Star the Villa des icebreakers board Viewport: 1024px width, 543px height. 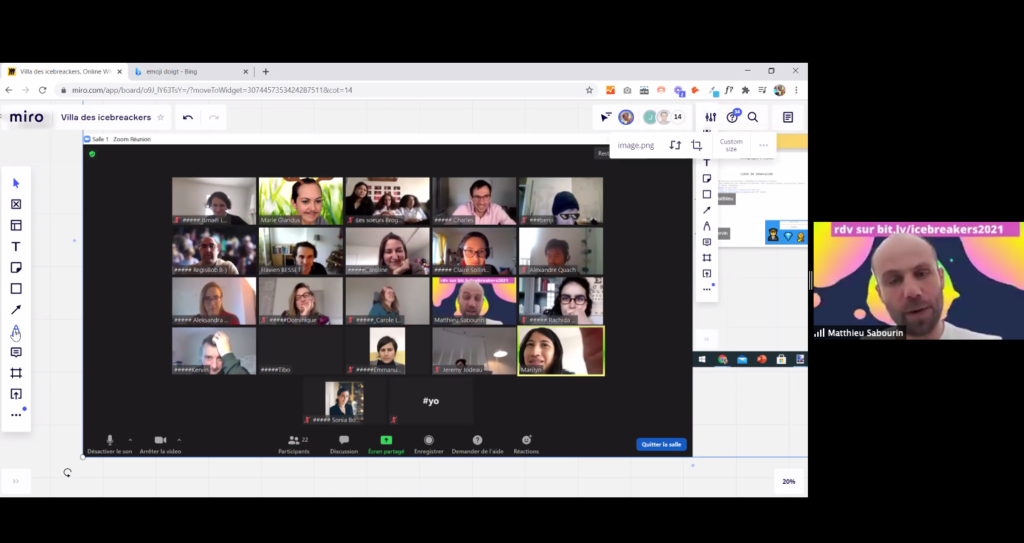point(160,117)
